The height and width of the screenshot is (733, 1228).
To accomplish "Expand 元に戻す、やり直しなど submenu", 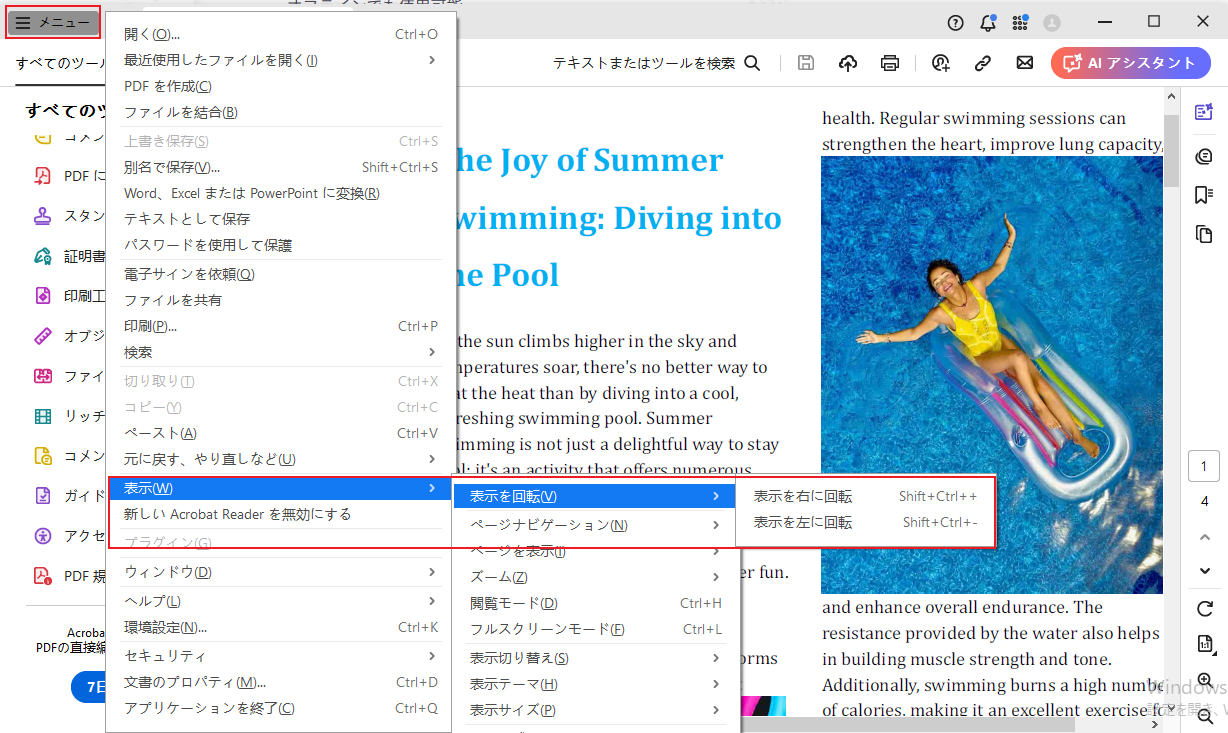I will point(281,459).
